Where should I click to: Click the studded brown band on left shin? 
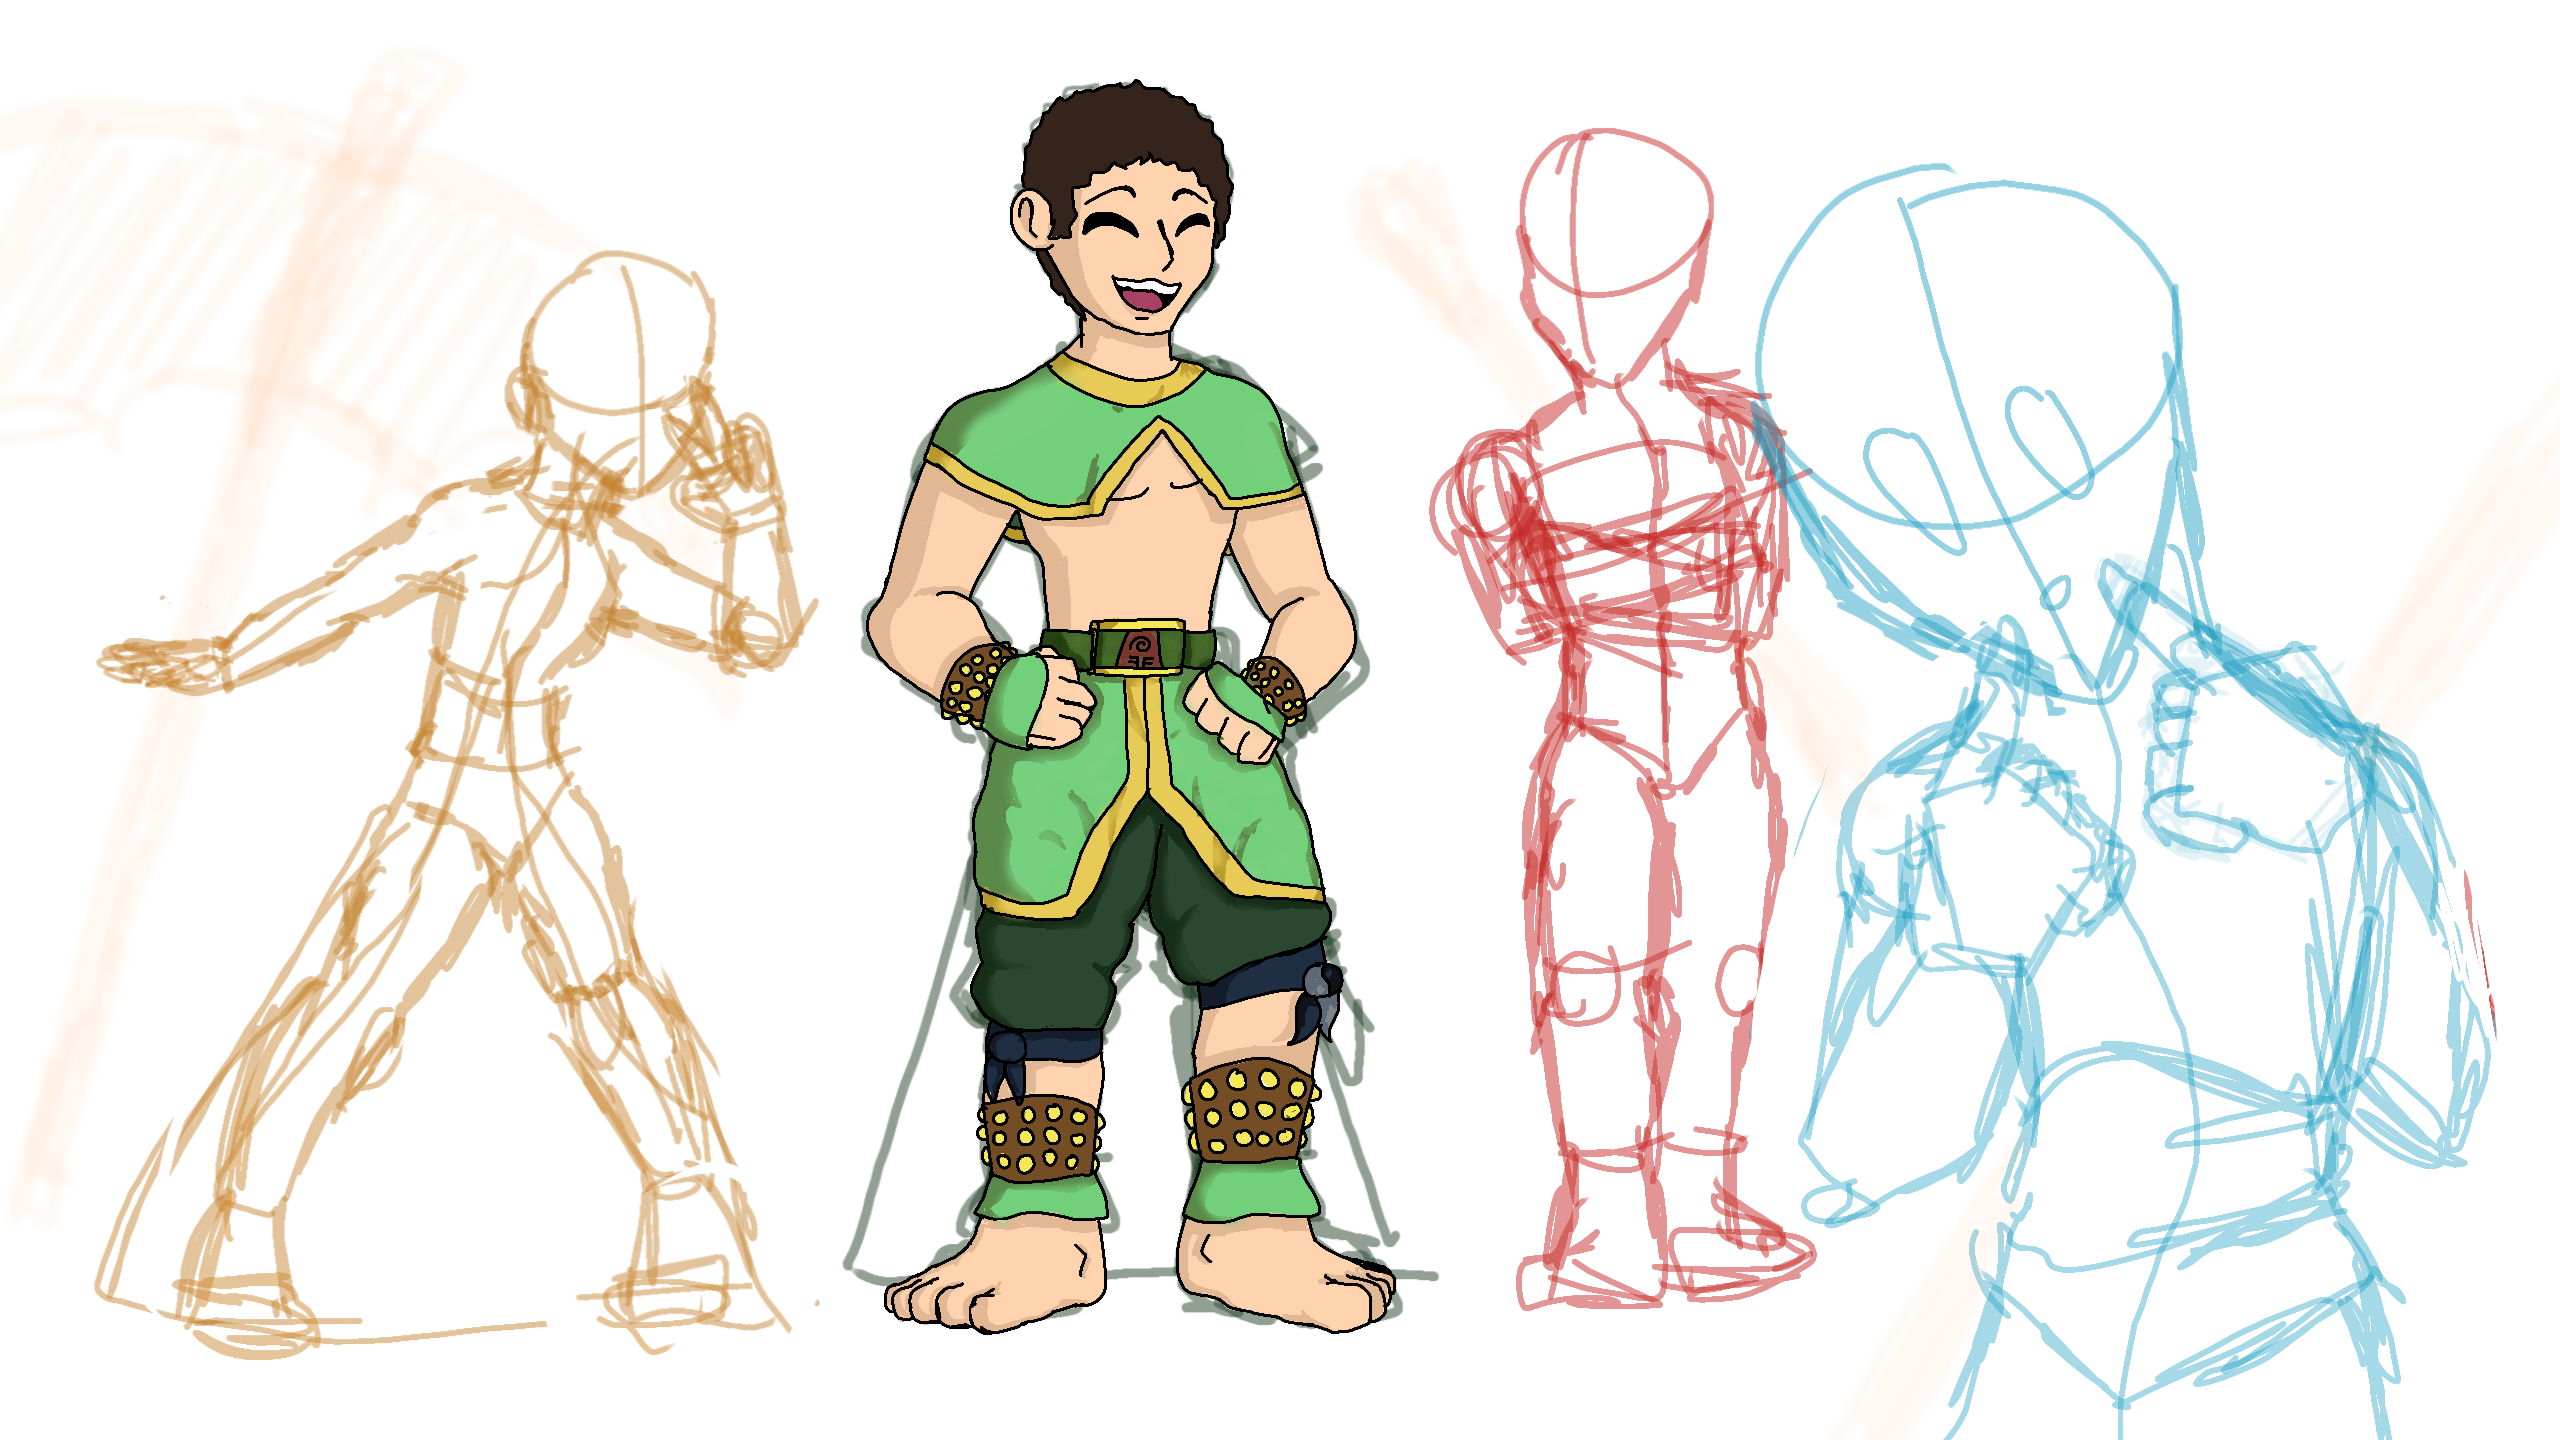coord(1040,1137)
